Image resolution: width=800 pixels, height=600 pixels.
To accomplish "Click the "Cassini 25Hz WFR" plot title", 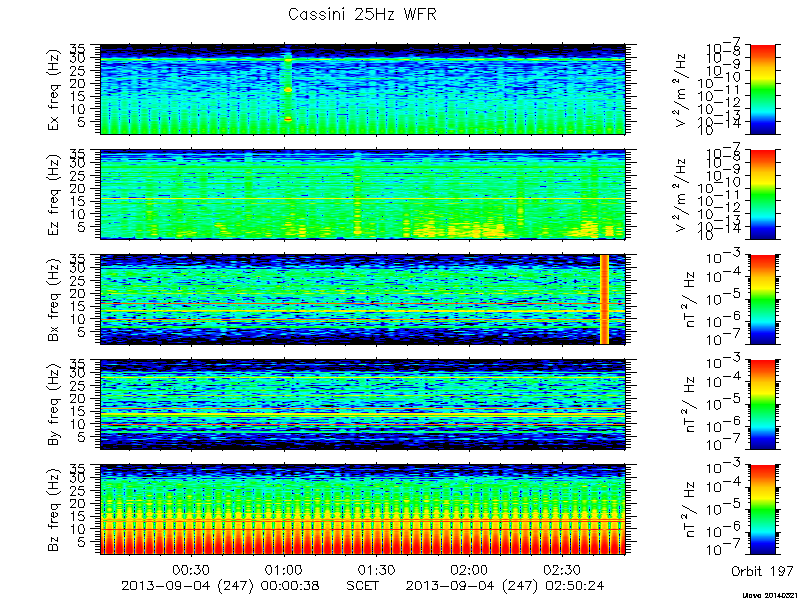I will 362,14.
